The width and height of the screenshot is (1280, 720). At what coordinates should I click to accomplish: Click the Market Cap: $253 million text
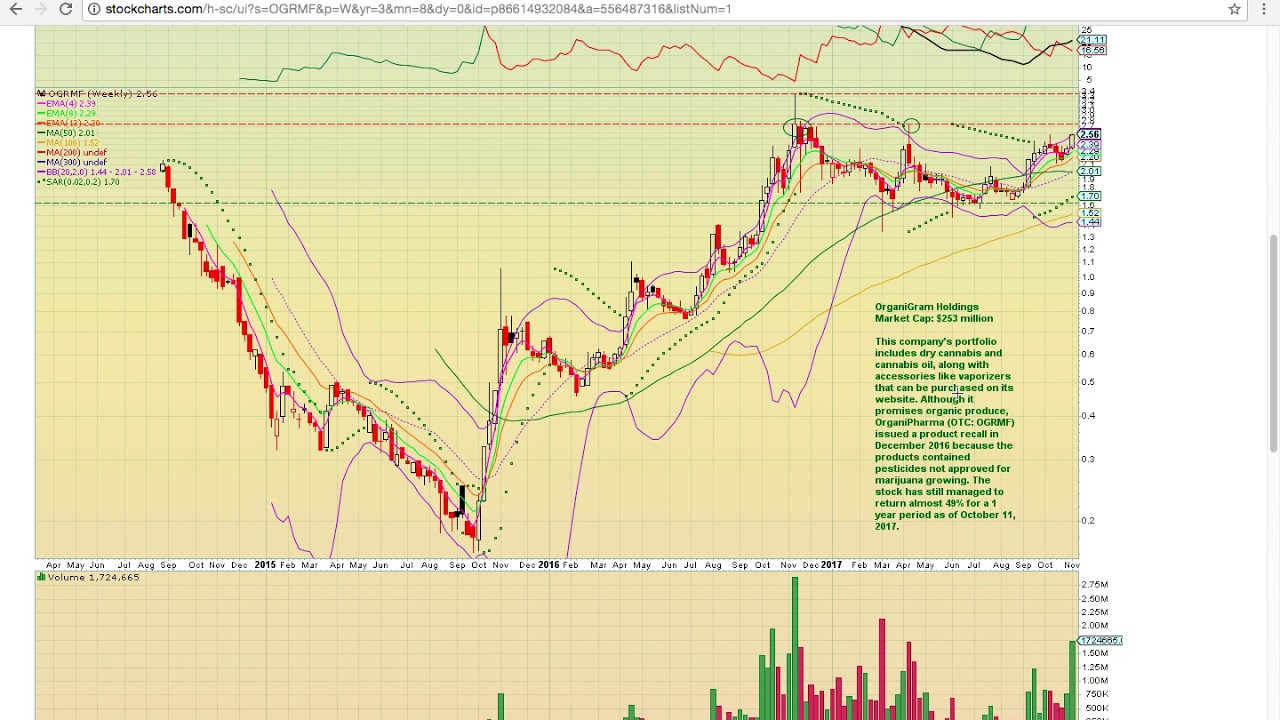coord(934,319)
